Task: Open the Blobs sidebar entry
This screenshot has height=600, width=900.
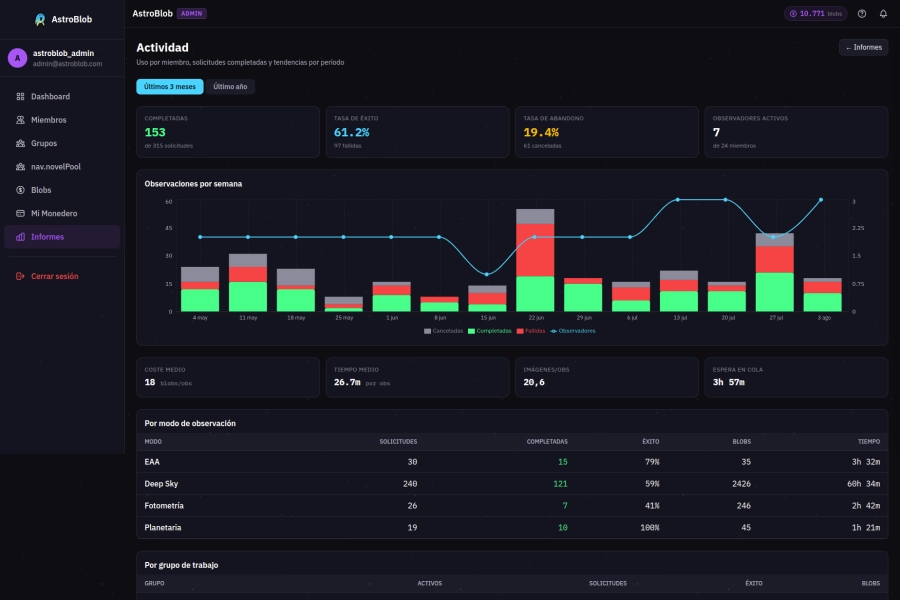Action: 62,190
